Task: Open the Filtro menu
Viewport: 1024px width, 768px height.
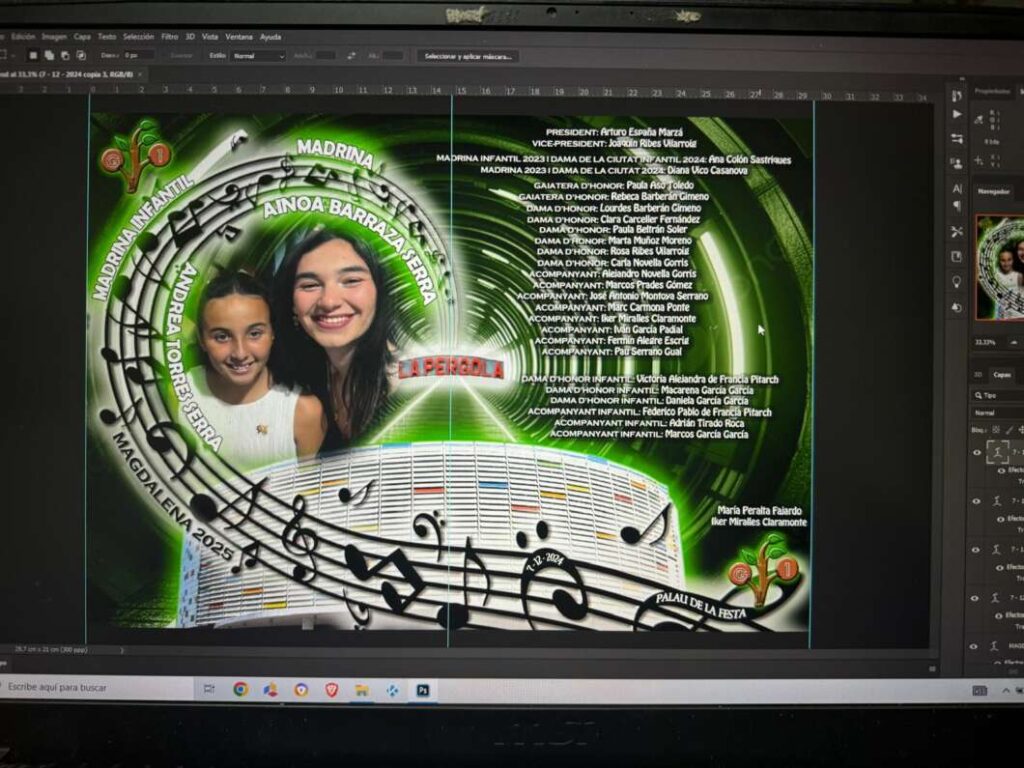Action: tap(169, 36)
